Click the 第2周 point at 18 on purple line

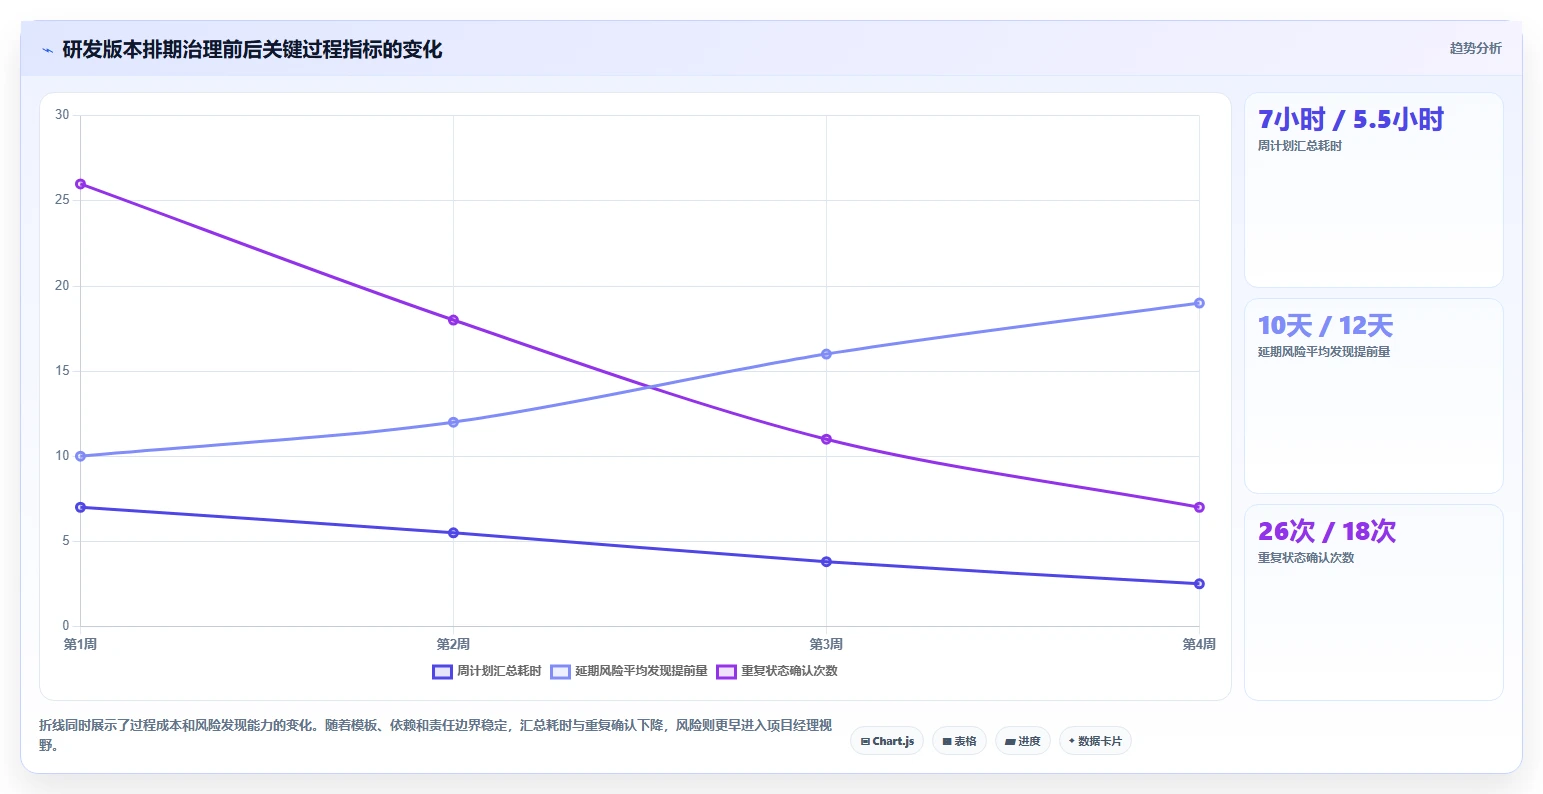point(453,320)
